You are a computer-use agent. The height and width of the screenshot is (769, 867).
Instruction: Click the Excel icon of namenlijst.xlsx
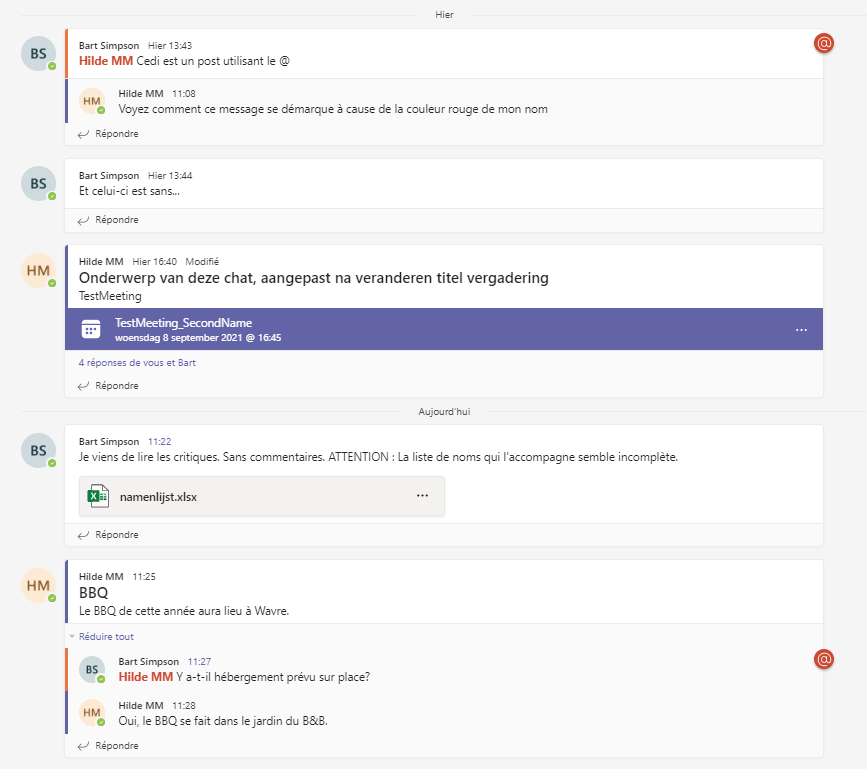coord(98,496)
